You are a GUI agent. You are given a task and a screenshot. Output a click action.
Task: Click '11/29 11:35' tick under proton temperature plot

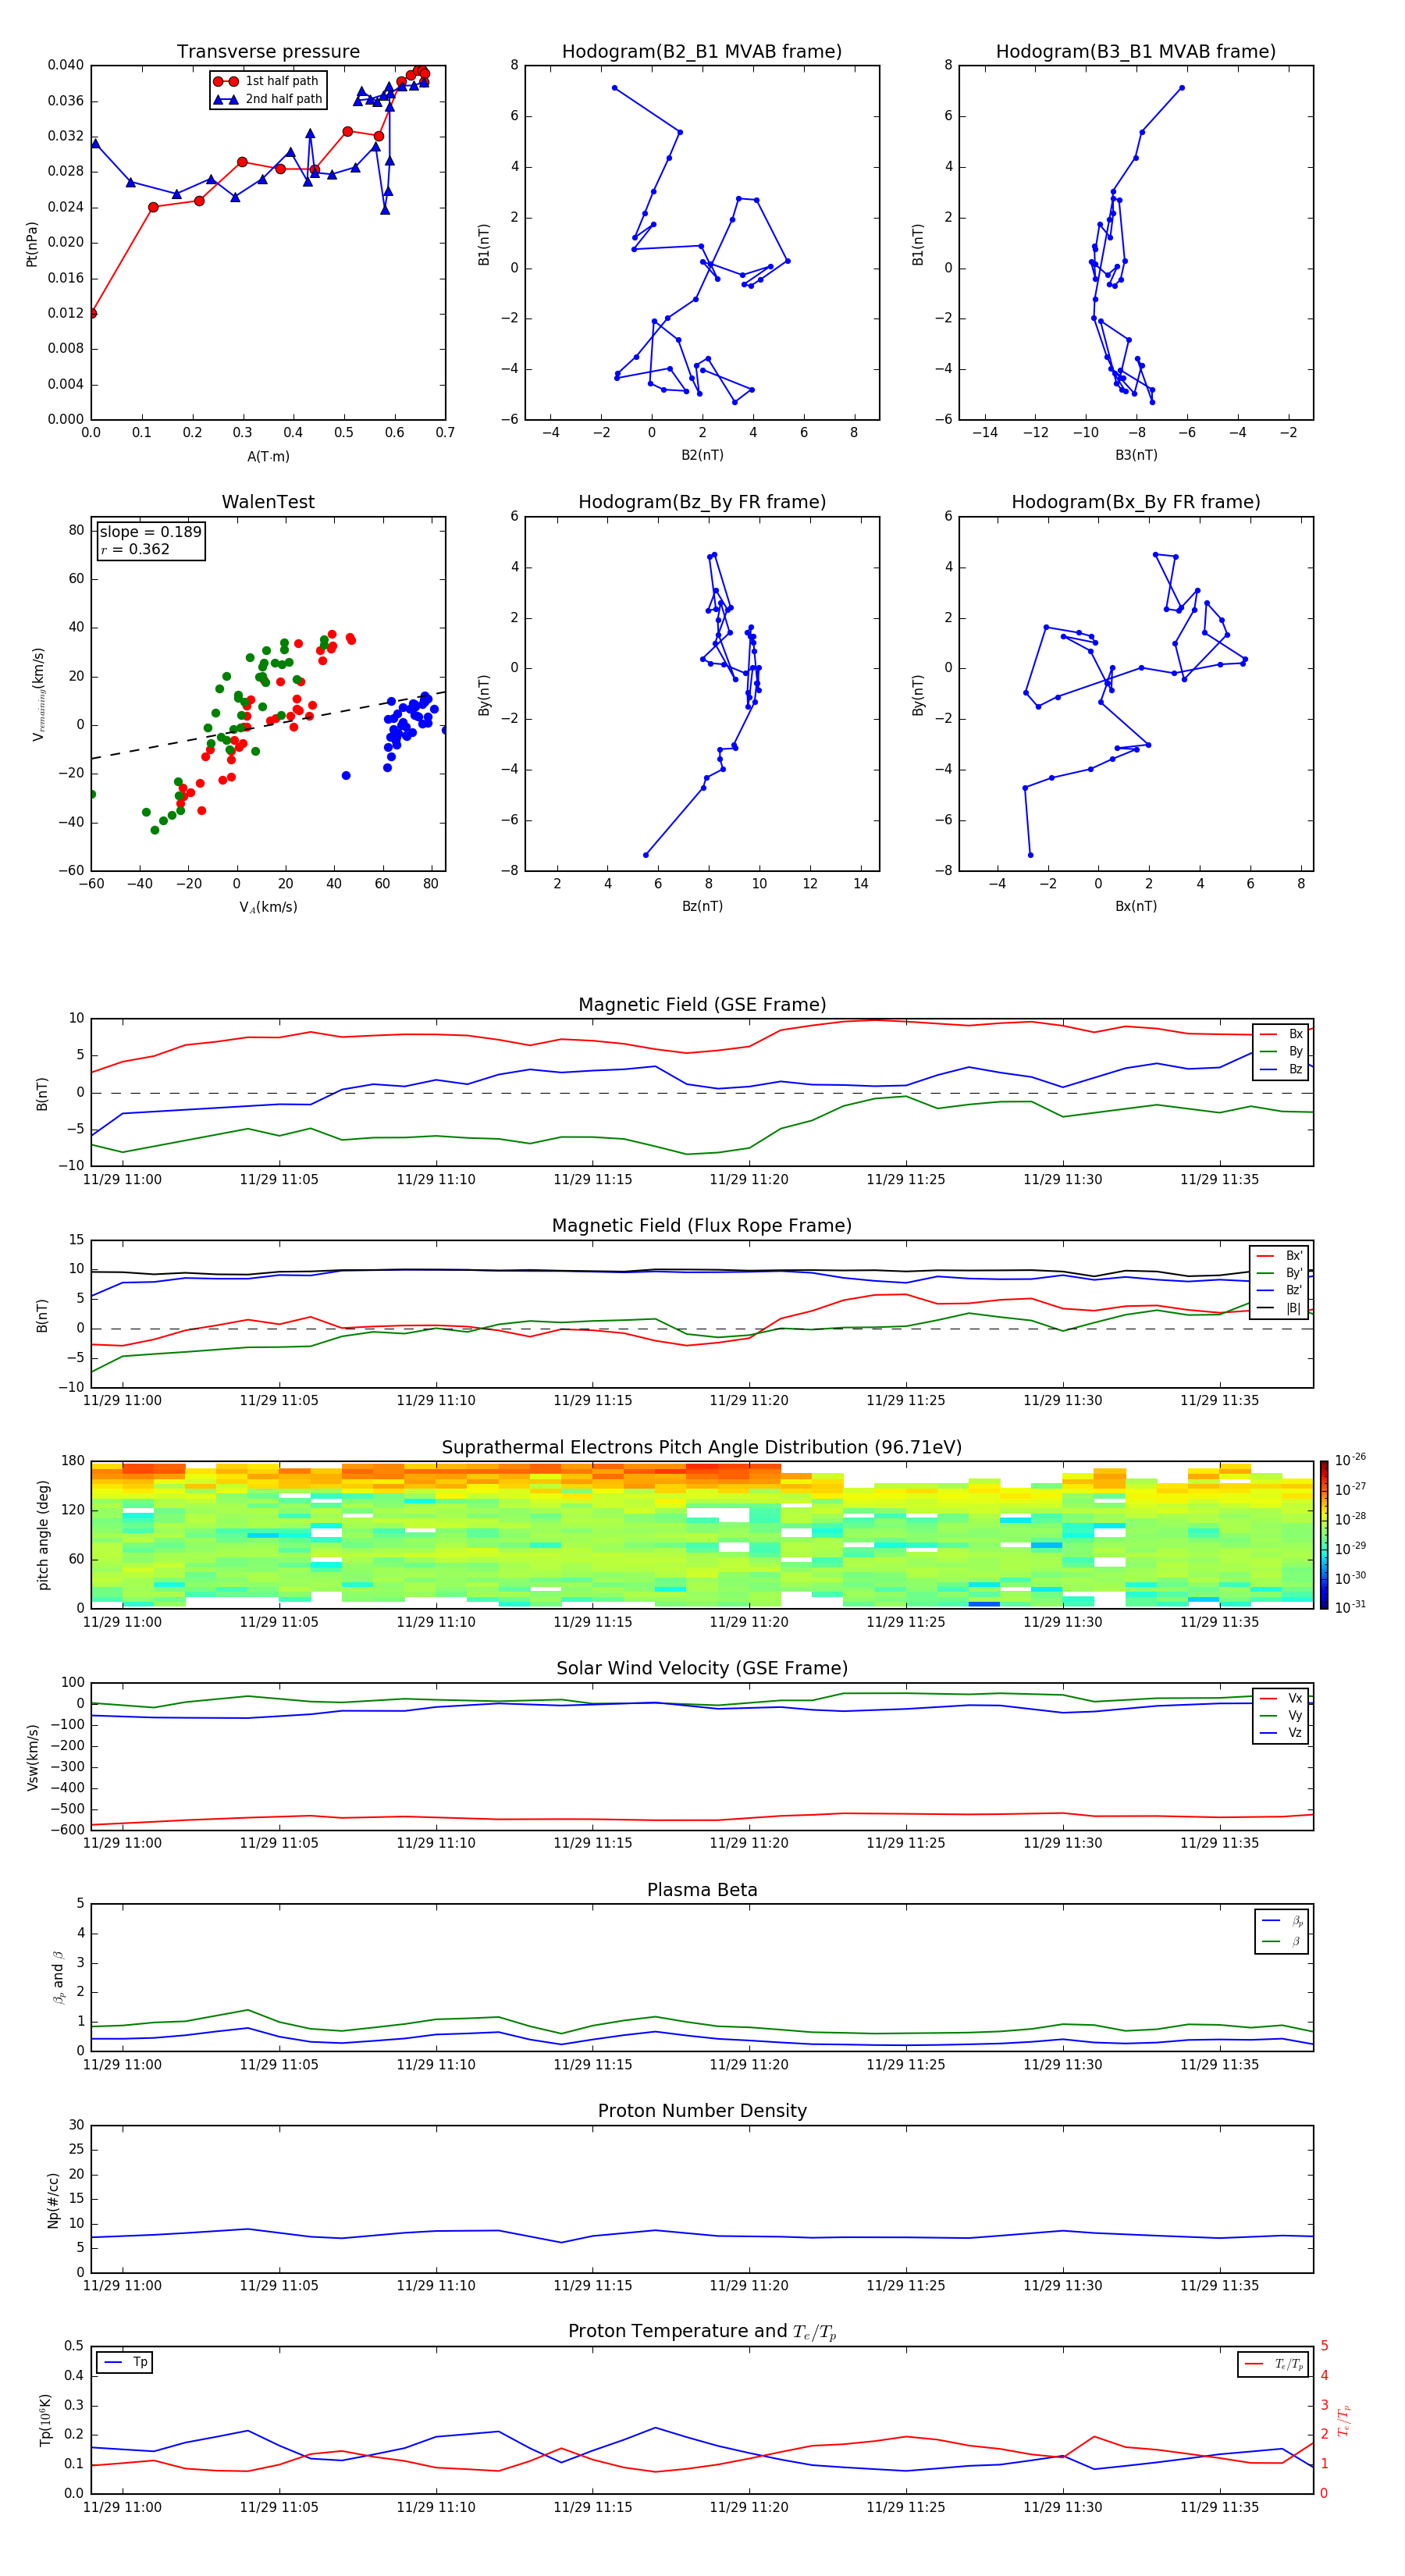coord(1219,2507)
